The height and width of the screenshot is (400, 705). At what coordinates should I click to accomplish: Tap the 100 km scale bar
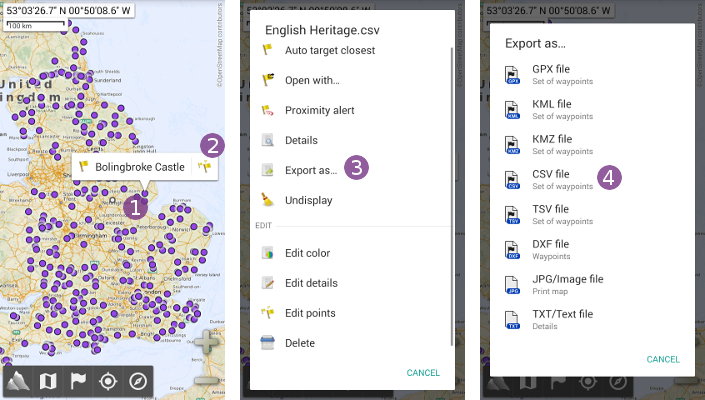point(35,24)
